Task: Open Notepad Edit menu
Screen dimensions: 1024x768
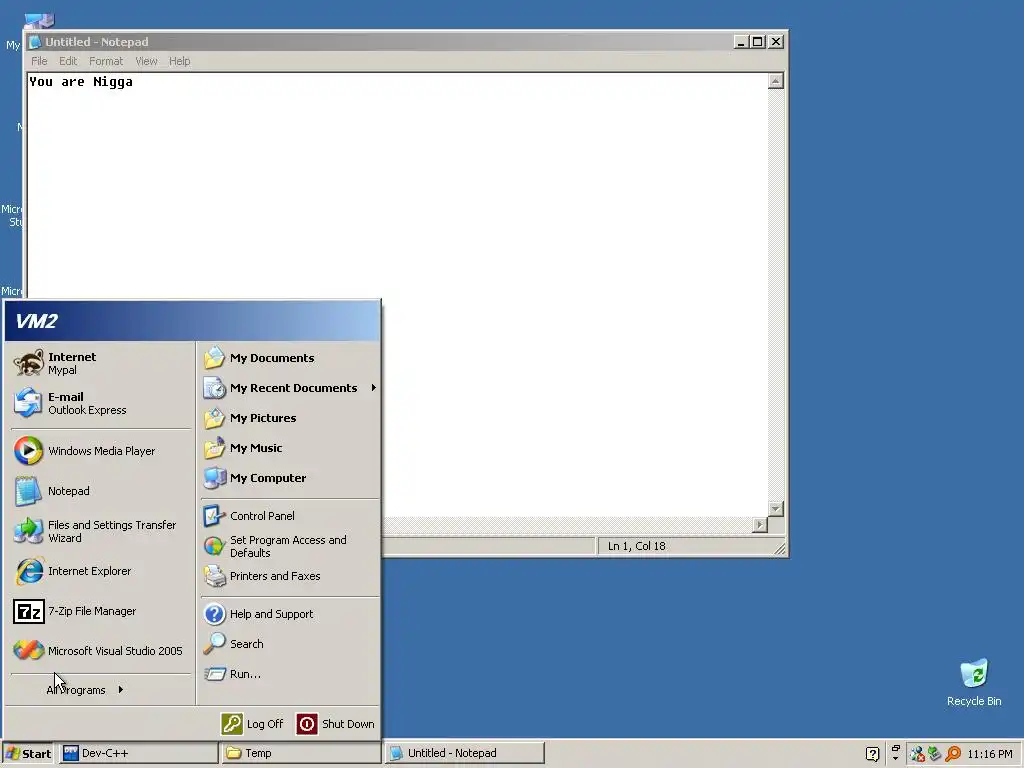Action: coord(68,61)
